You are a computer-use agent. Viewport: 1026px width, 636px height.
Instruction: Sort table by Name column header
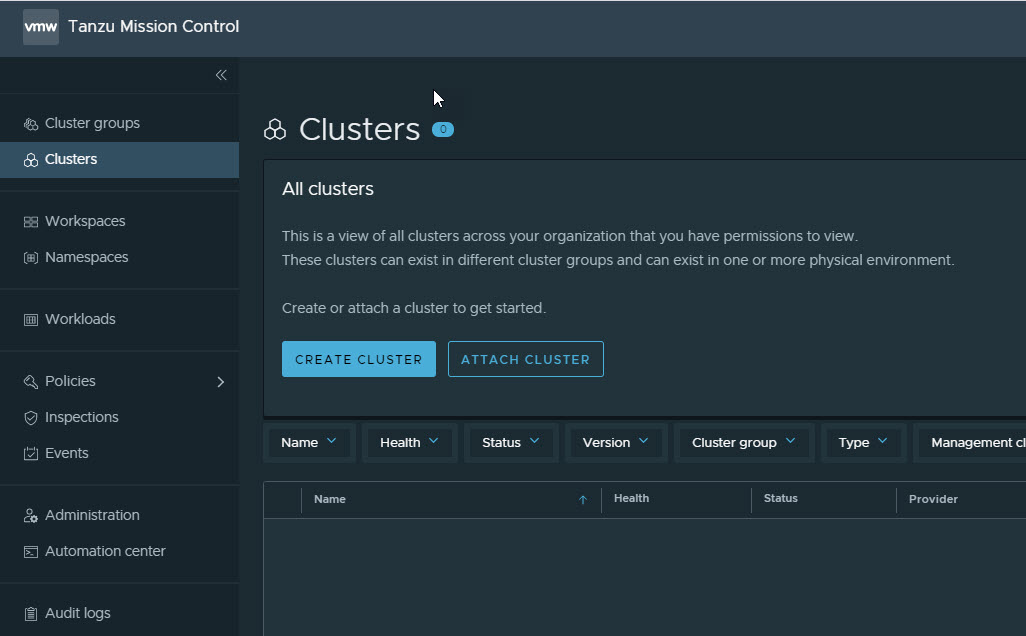coord(330,499)
